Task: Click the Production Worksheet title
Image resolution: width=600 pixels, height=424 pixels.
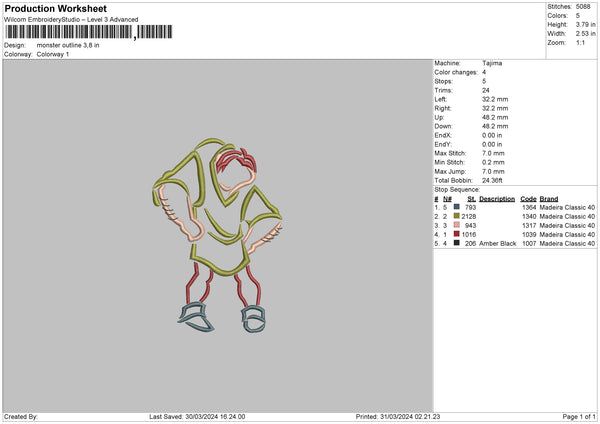Action: [x=55, y=8]
